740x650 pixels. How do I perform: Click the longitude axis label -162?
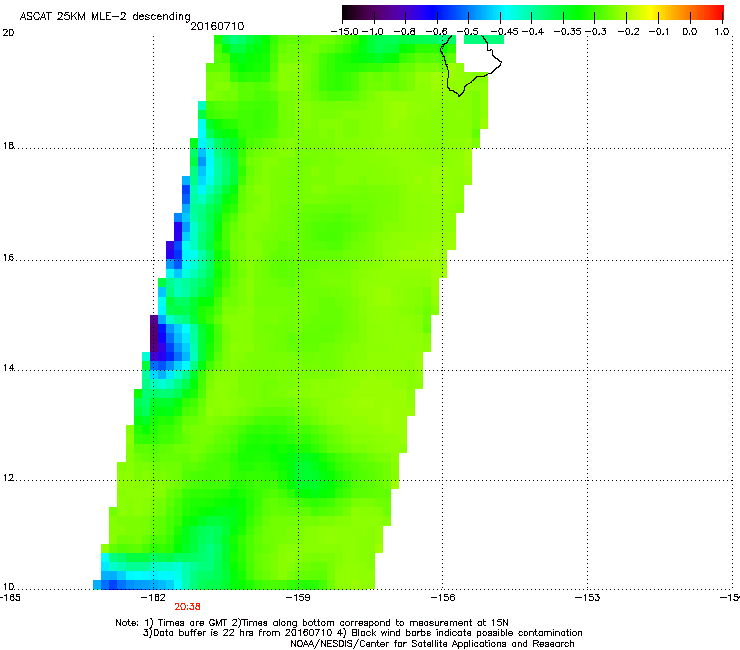coord(153,598)
